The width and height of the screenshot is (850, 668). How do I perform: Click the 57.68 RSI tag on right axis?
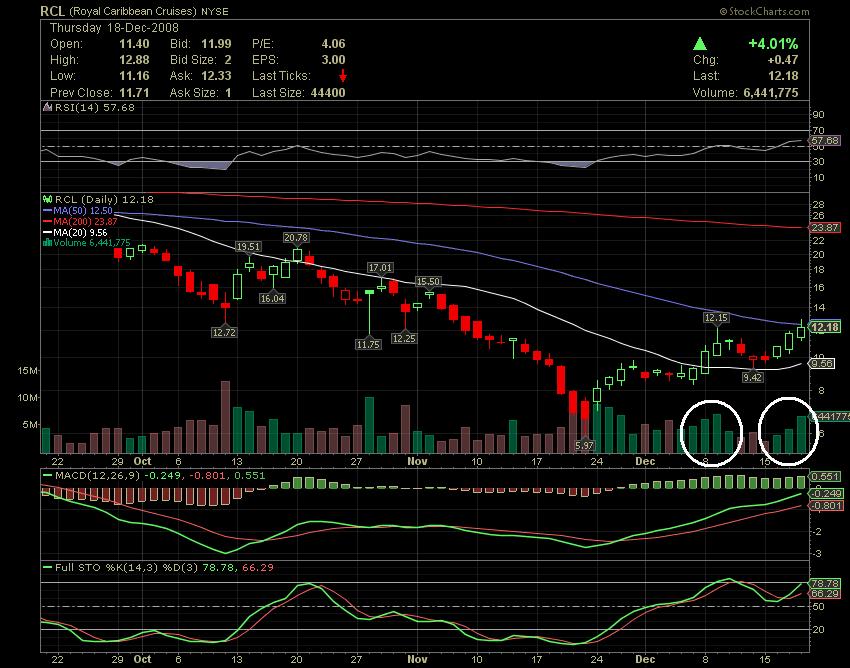coord(825,140)
